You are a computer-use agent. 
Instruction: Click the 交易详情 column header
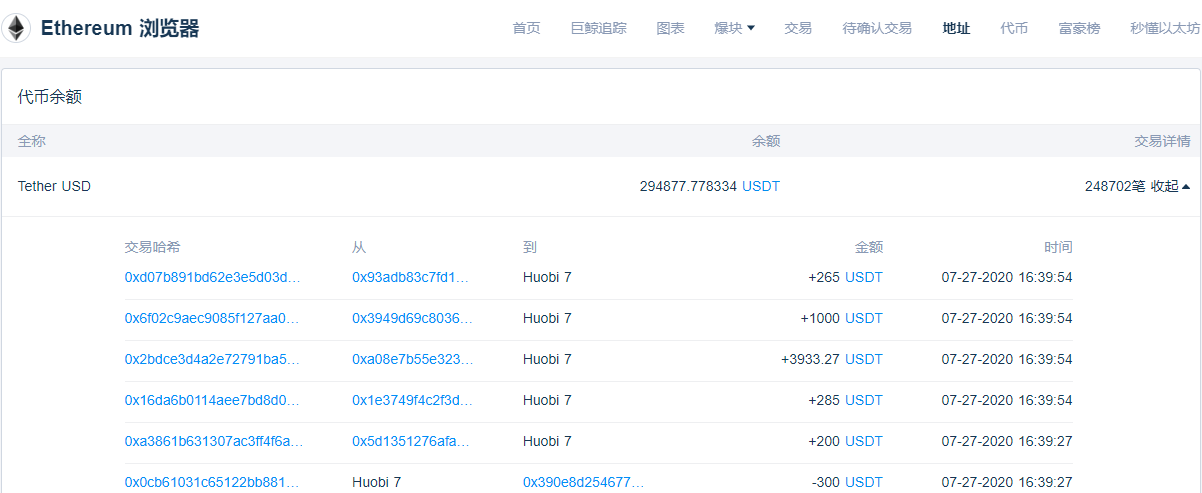click(x=1162, y=141)
